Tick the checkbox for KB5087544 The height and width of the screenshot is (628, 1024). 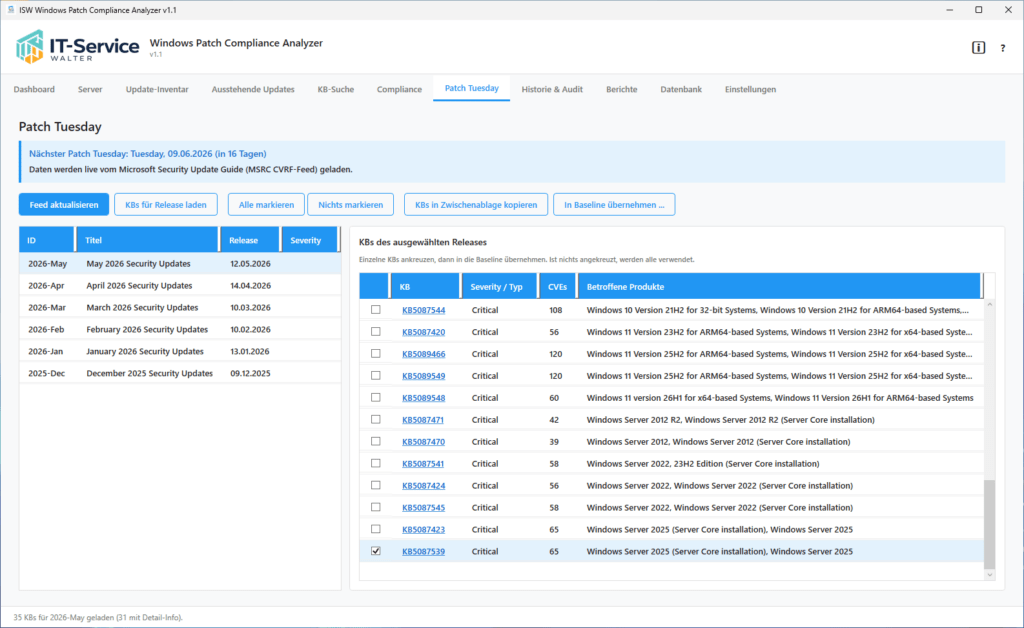point(376,309)
